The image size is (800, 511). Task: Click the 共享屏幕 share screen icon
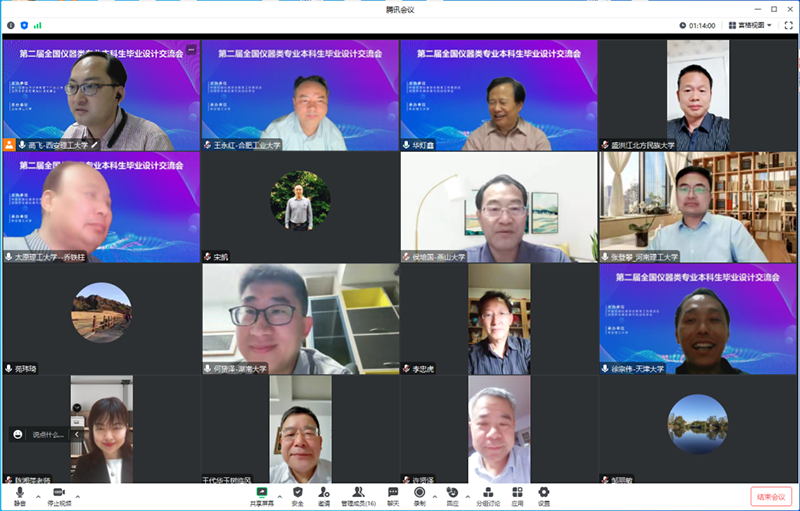pos(262,494)
